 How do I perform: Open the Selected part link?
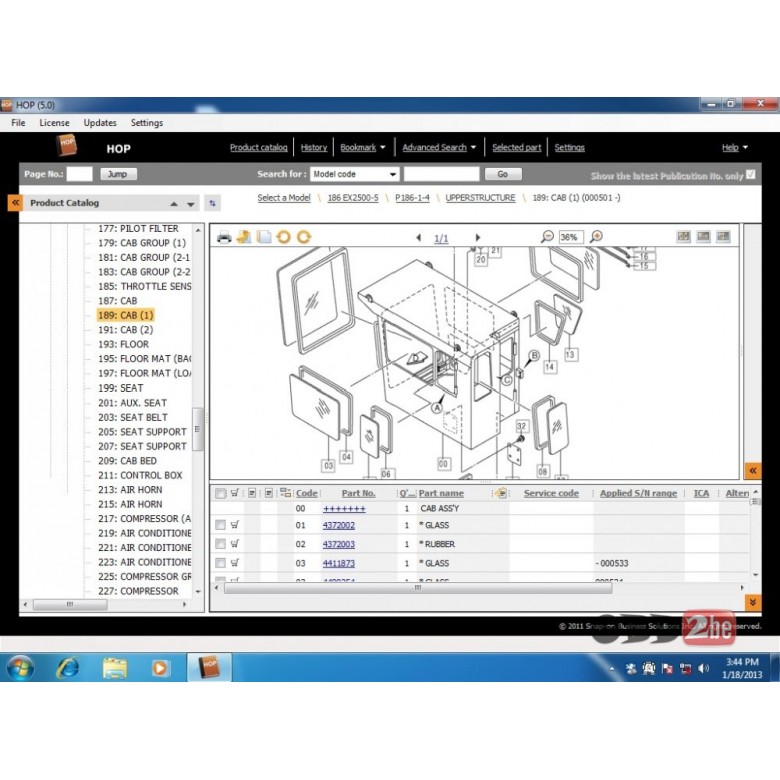[516, 147]
